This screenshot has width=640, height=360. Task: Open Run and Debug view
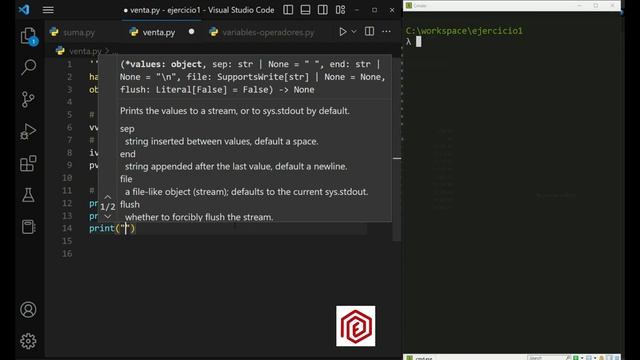[28, 131]
